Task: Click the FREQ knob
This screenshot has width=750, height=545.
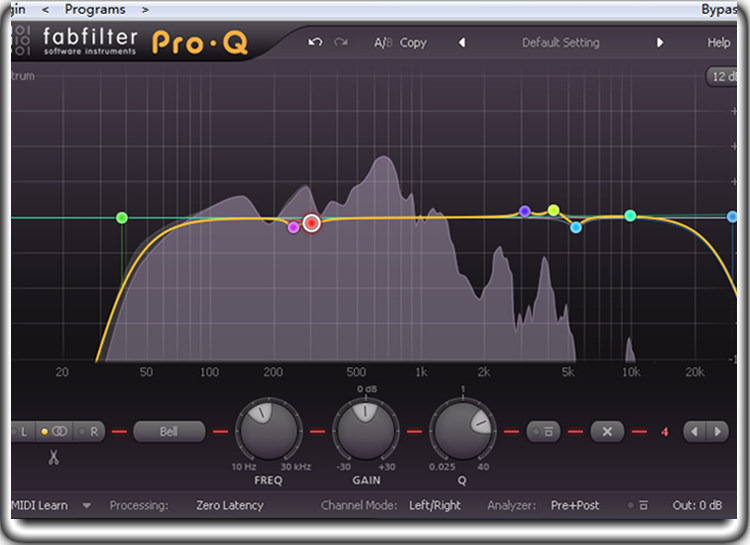Action: pyautogui.click(x=269, y=430)
